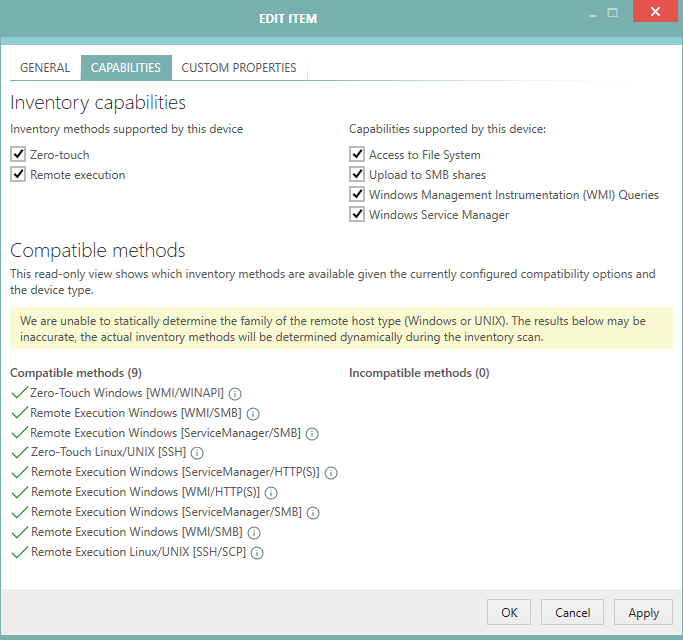683x640 pixels.
Task: Toggle Windows Service Manager checkbox
Action: point(357,215)
